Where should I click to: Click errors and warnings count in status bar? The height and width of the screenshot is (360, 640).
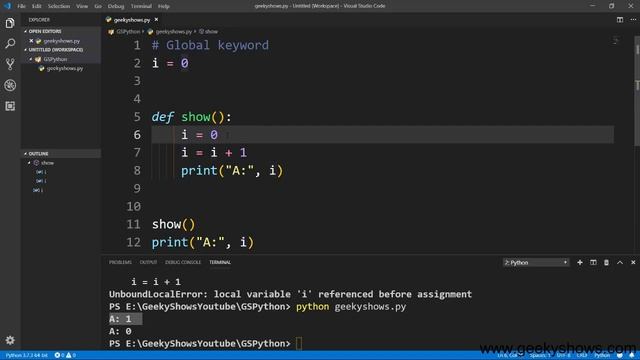tap(65, 356)
